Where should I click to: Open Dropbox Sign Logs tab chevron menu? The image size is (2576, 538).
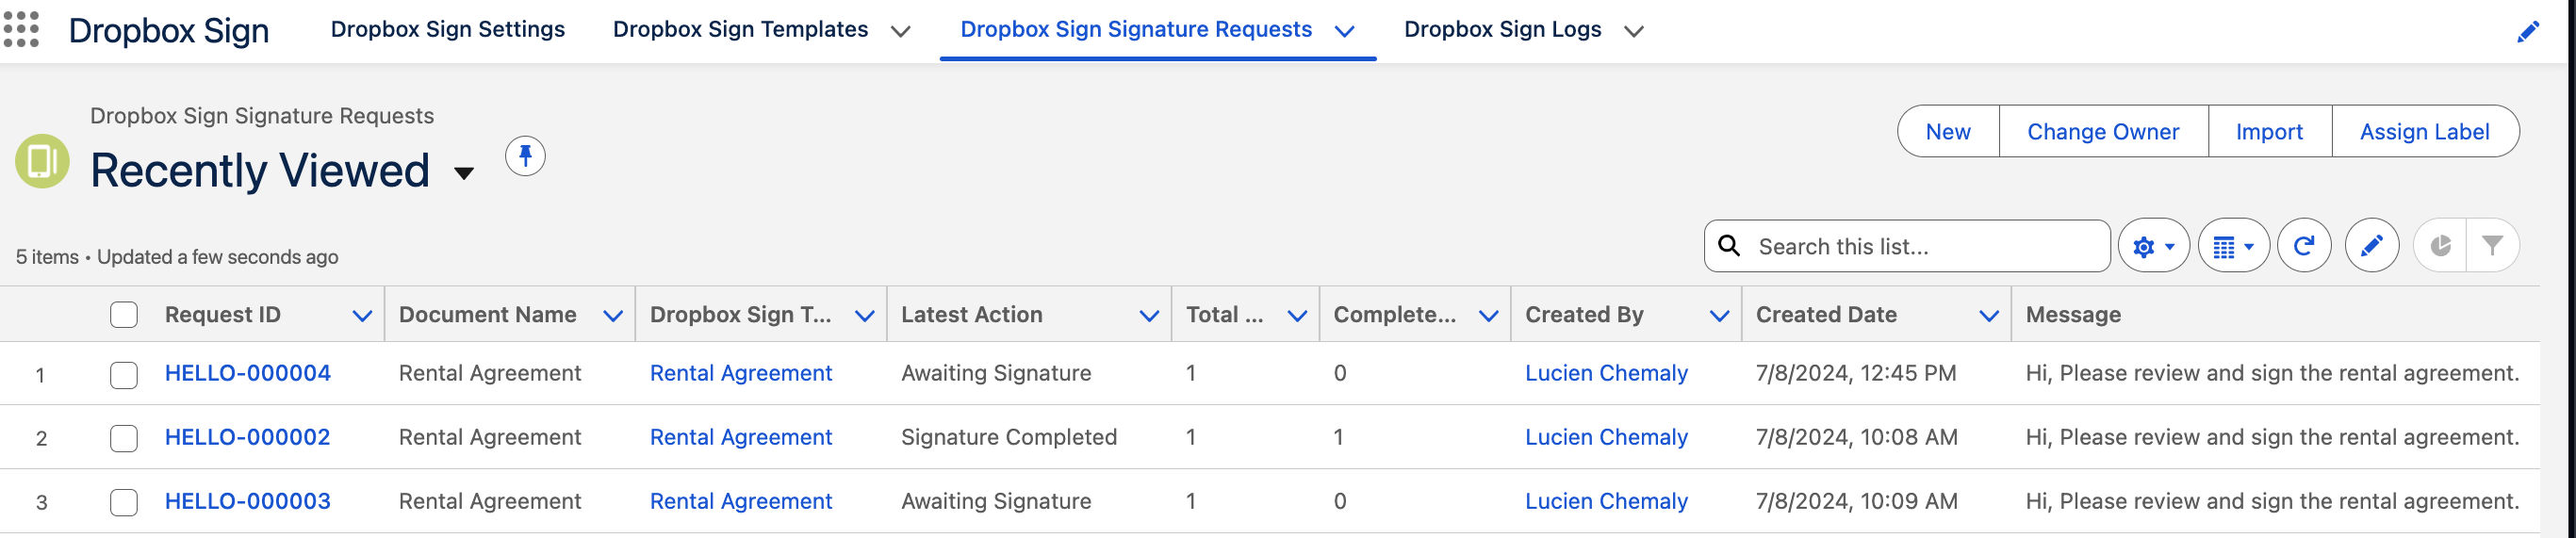coord(1634,32)
